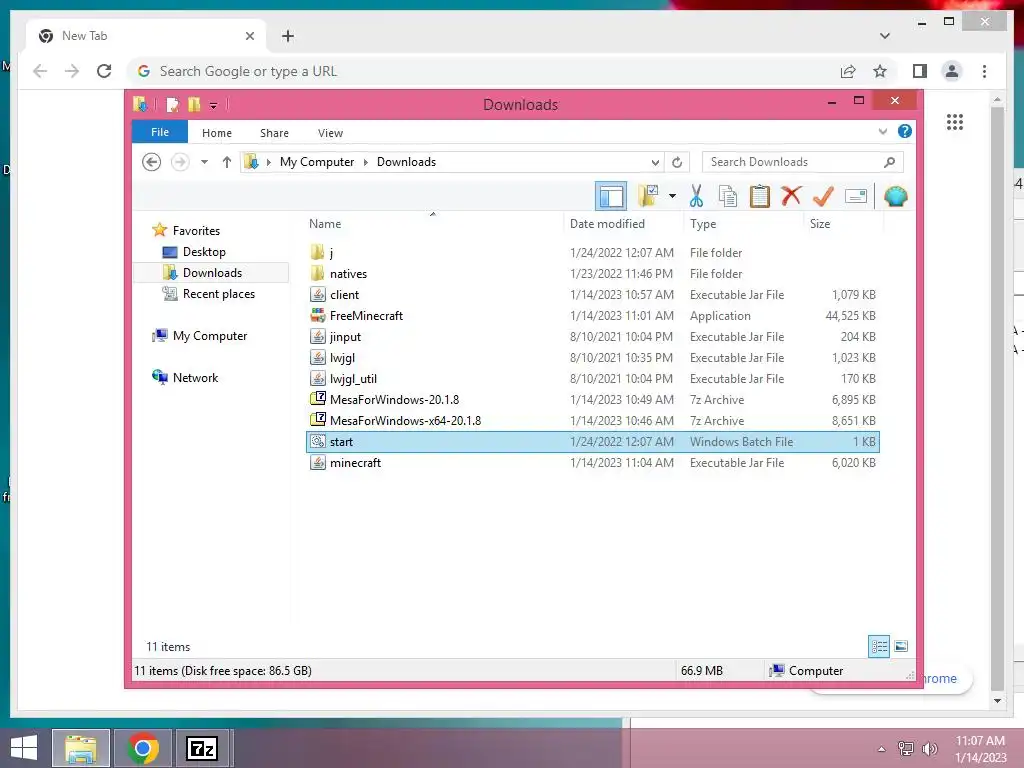Open Chrome three-dot menu
This screenshot has height=768, width=1024.
[984, 71]
